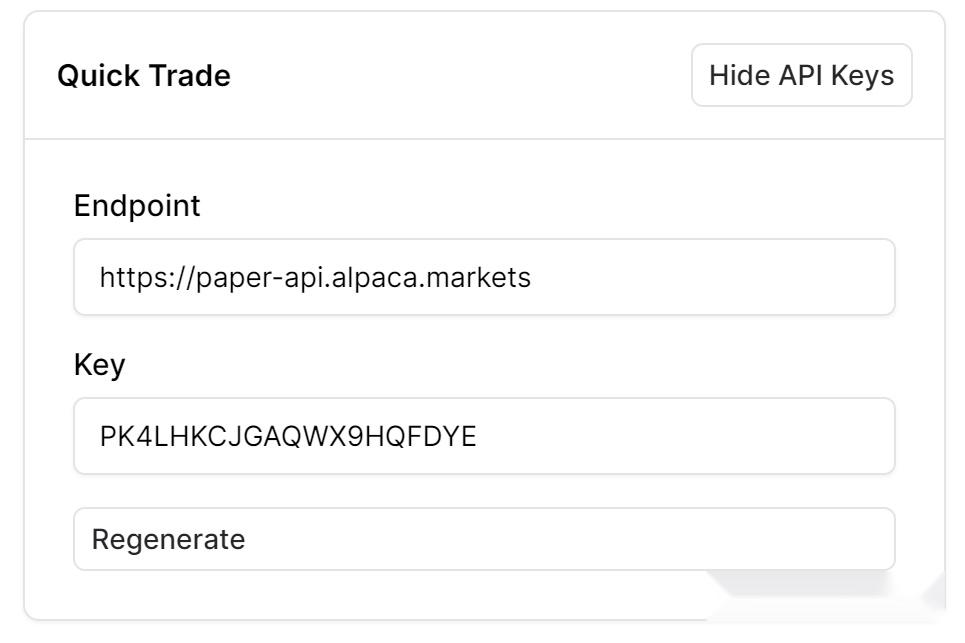The width and height of the screenshot is (965, 643).
Task: Click the PK4LHKCJGAQWX9HQFDYE key text
Action: point(288,436)
